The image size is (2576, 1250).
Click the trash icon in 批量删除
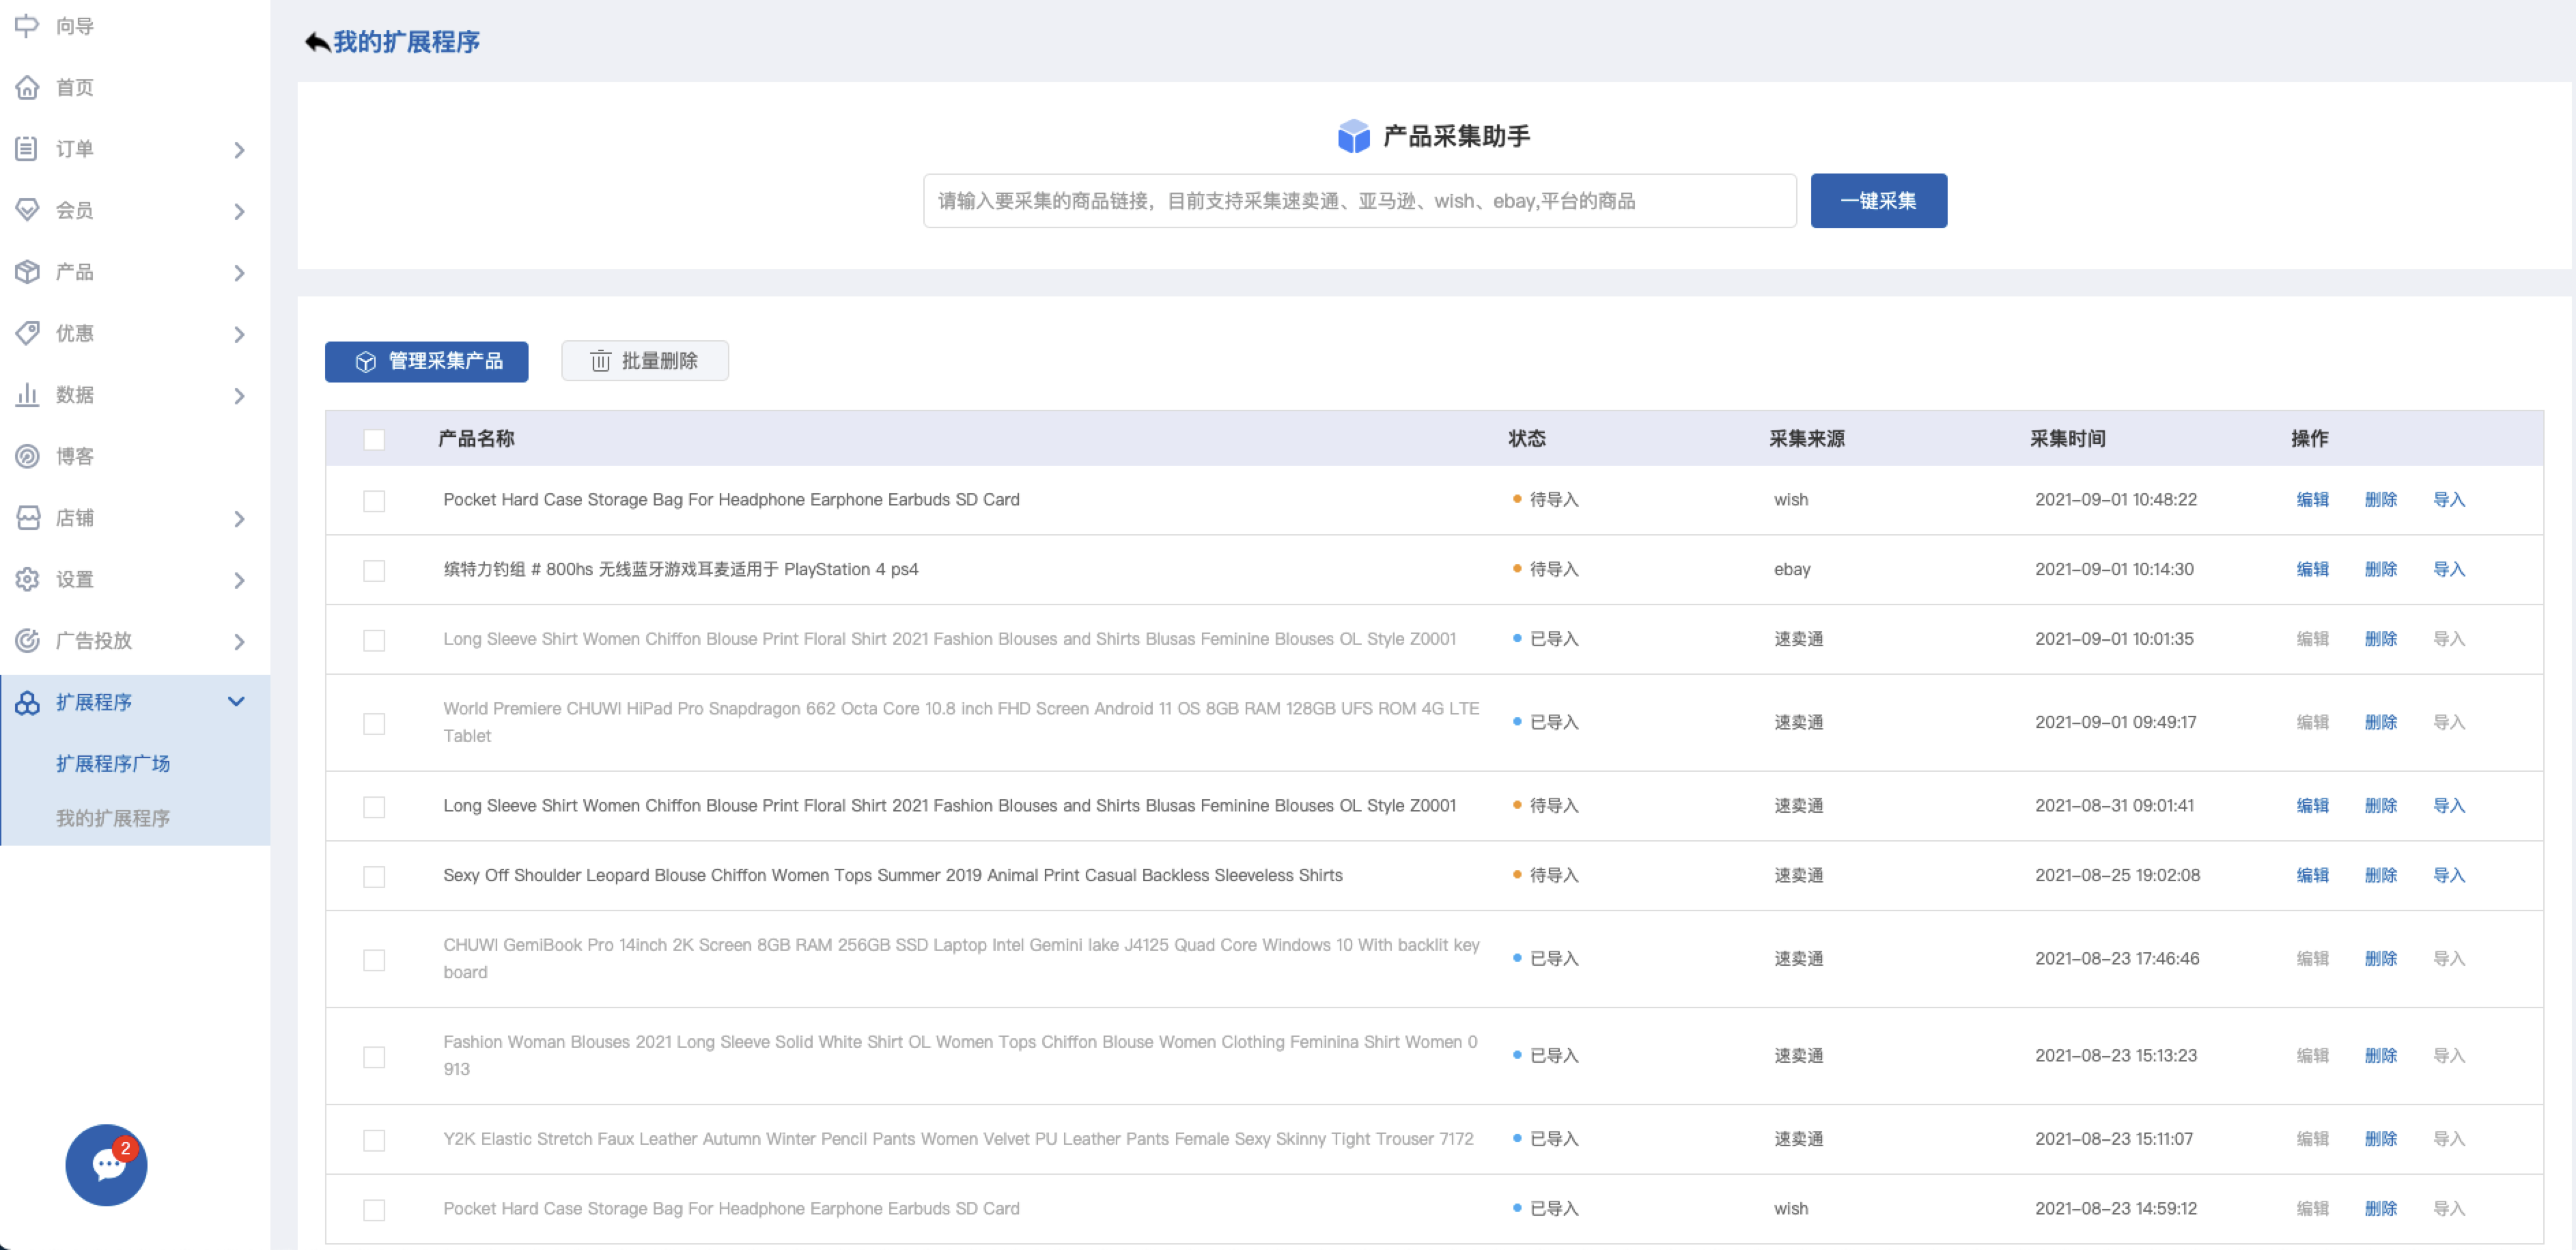tap(600, 361)
